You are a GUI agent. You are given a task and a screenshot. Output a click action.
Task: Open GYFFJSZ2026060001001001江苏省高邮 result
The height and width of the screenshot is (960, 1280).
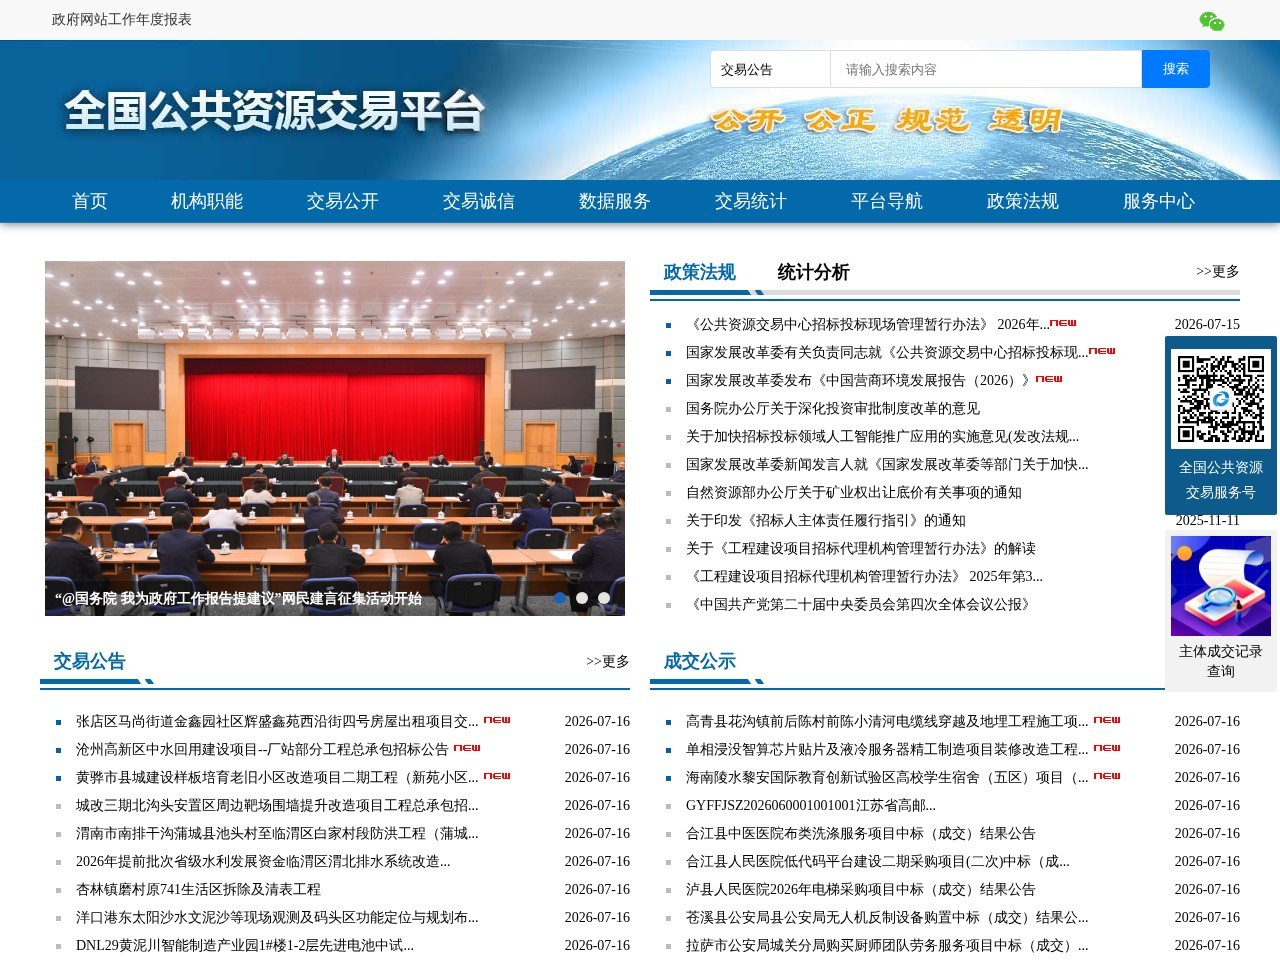811,805
